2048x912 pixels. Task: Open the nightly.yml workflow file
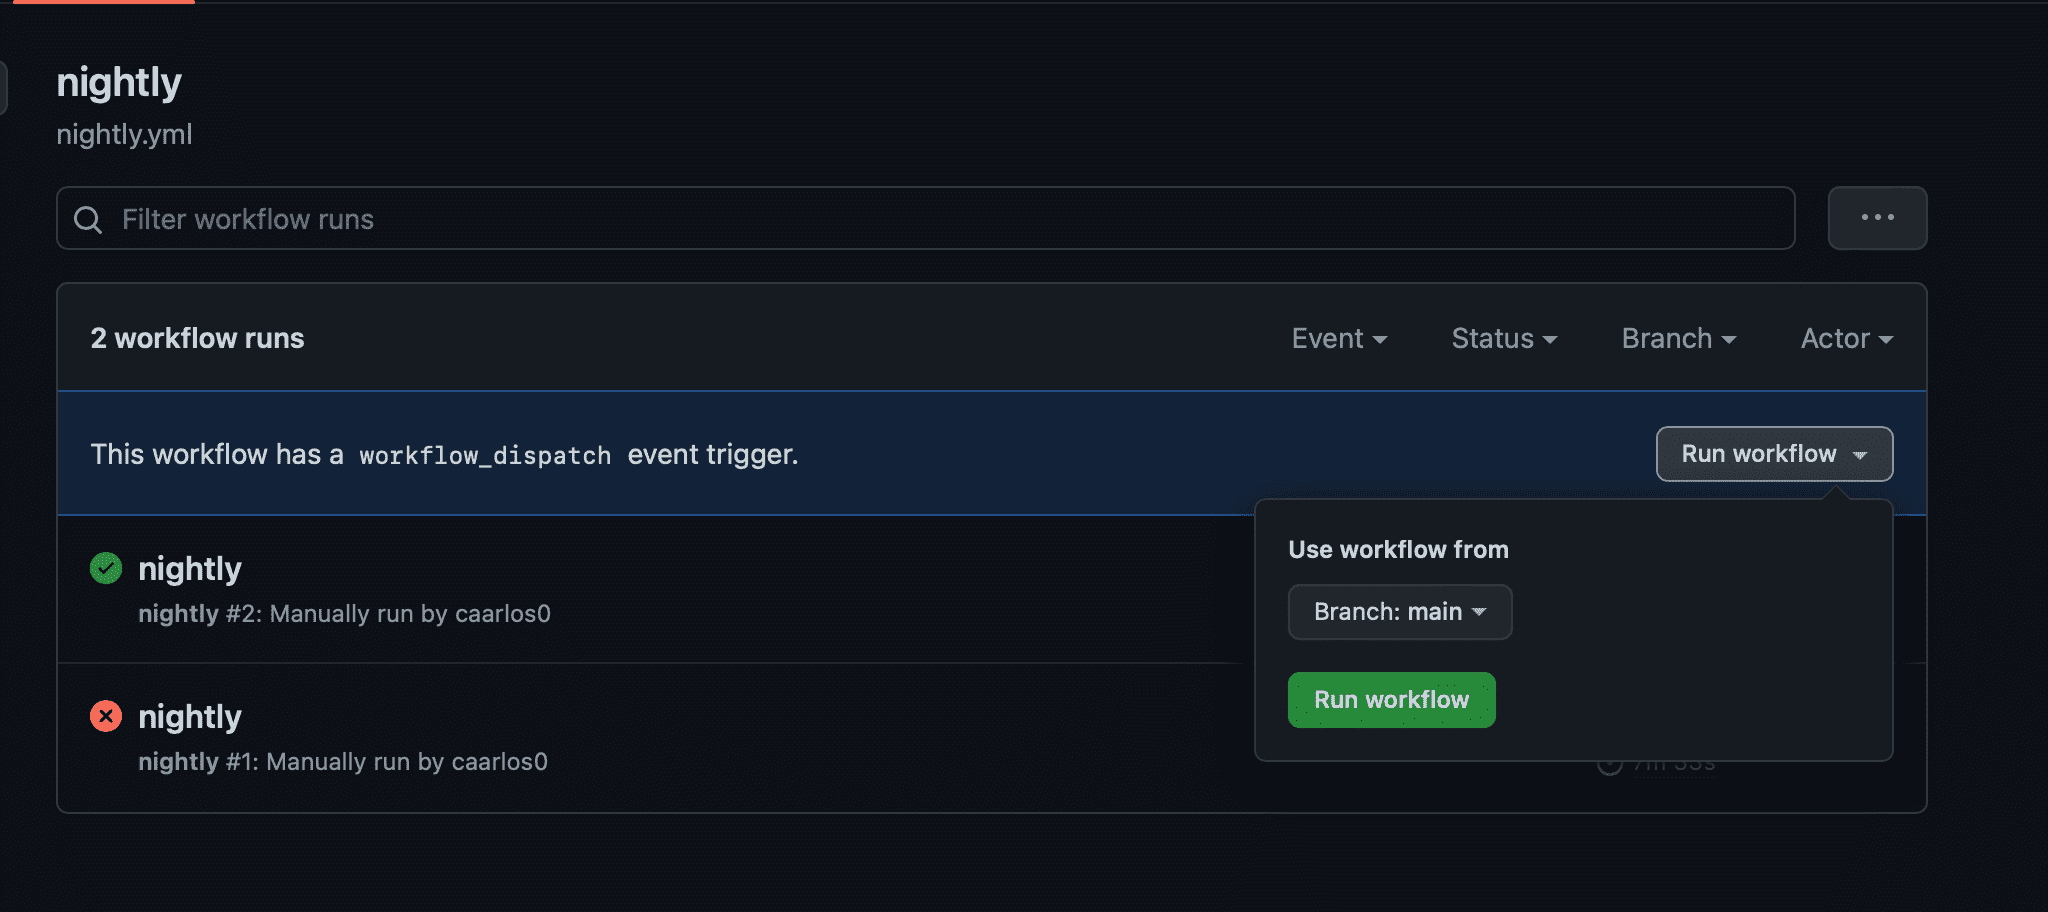coord(124,134)
